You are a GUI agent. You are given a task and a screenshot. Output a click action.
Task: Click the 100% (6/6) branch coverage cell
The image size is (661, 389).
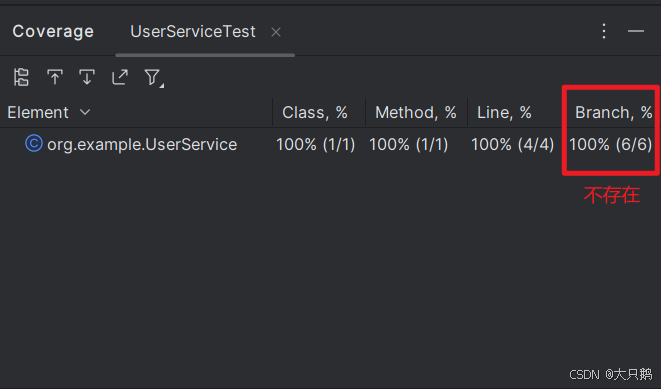[x=610, y=145]
